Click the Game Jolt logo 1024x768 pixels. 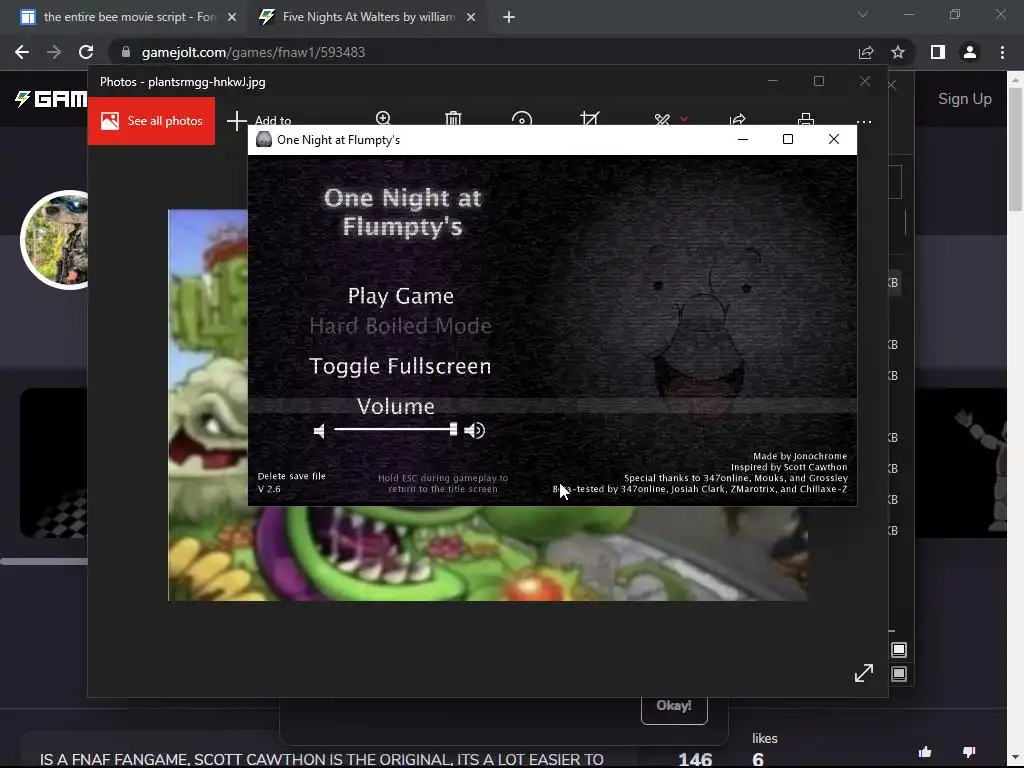click(x=51, y=99)
